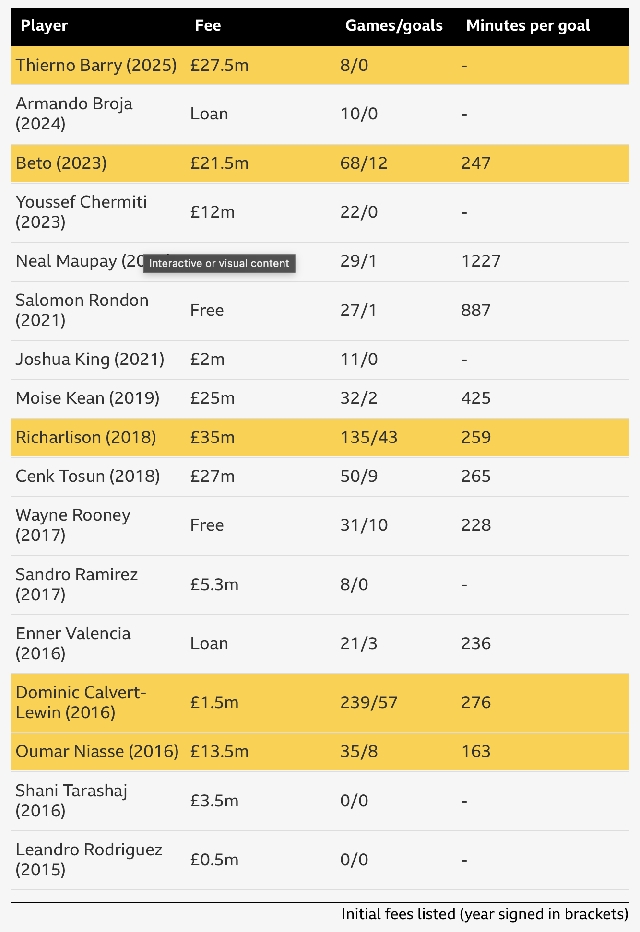The image size is (640, 932).
Task: Click the Minutes per goal header
Action: point(528,25)
